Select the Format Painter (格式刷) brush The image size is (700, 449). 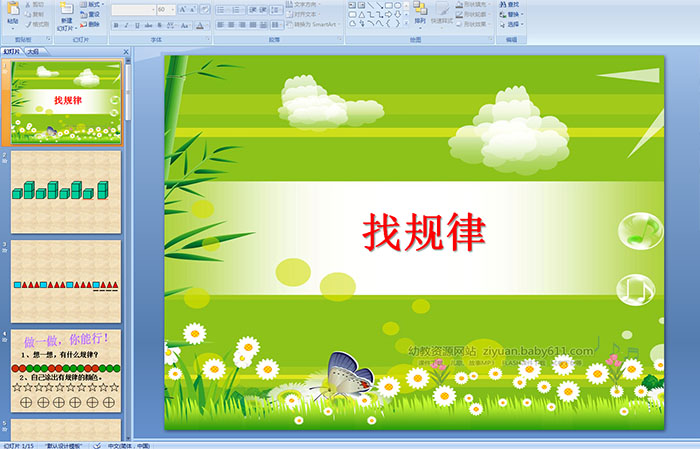pos(37,24)
